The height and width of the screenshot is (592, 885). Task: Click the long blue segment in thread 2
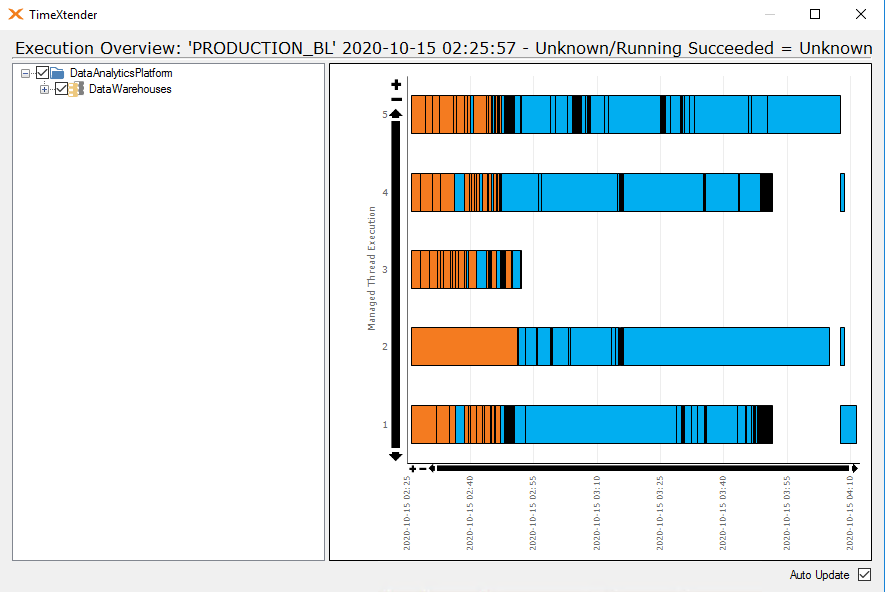click(x=726, y=347)
